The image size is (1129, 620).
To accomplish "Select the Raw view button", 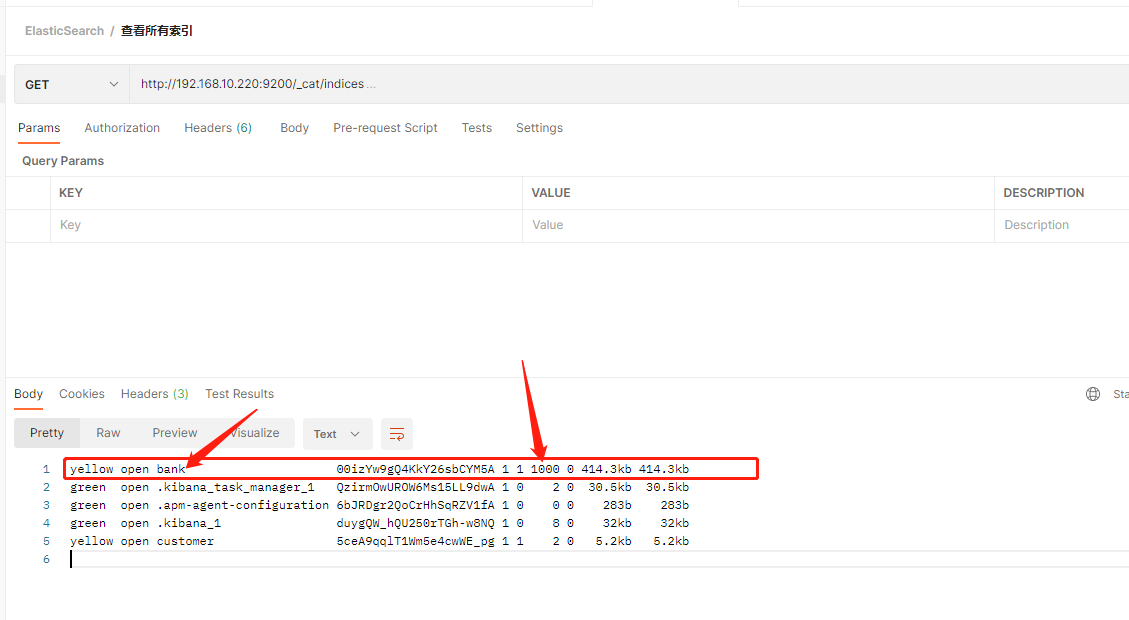I will (108, 433).
